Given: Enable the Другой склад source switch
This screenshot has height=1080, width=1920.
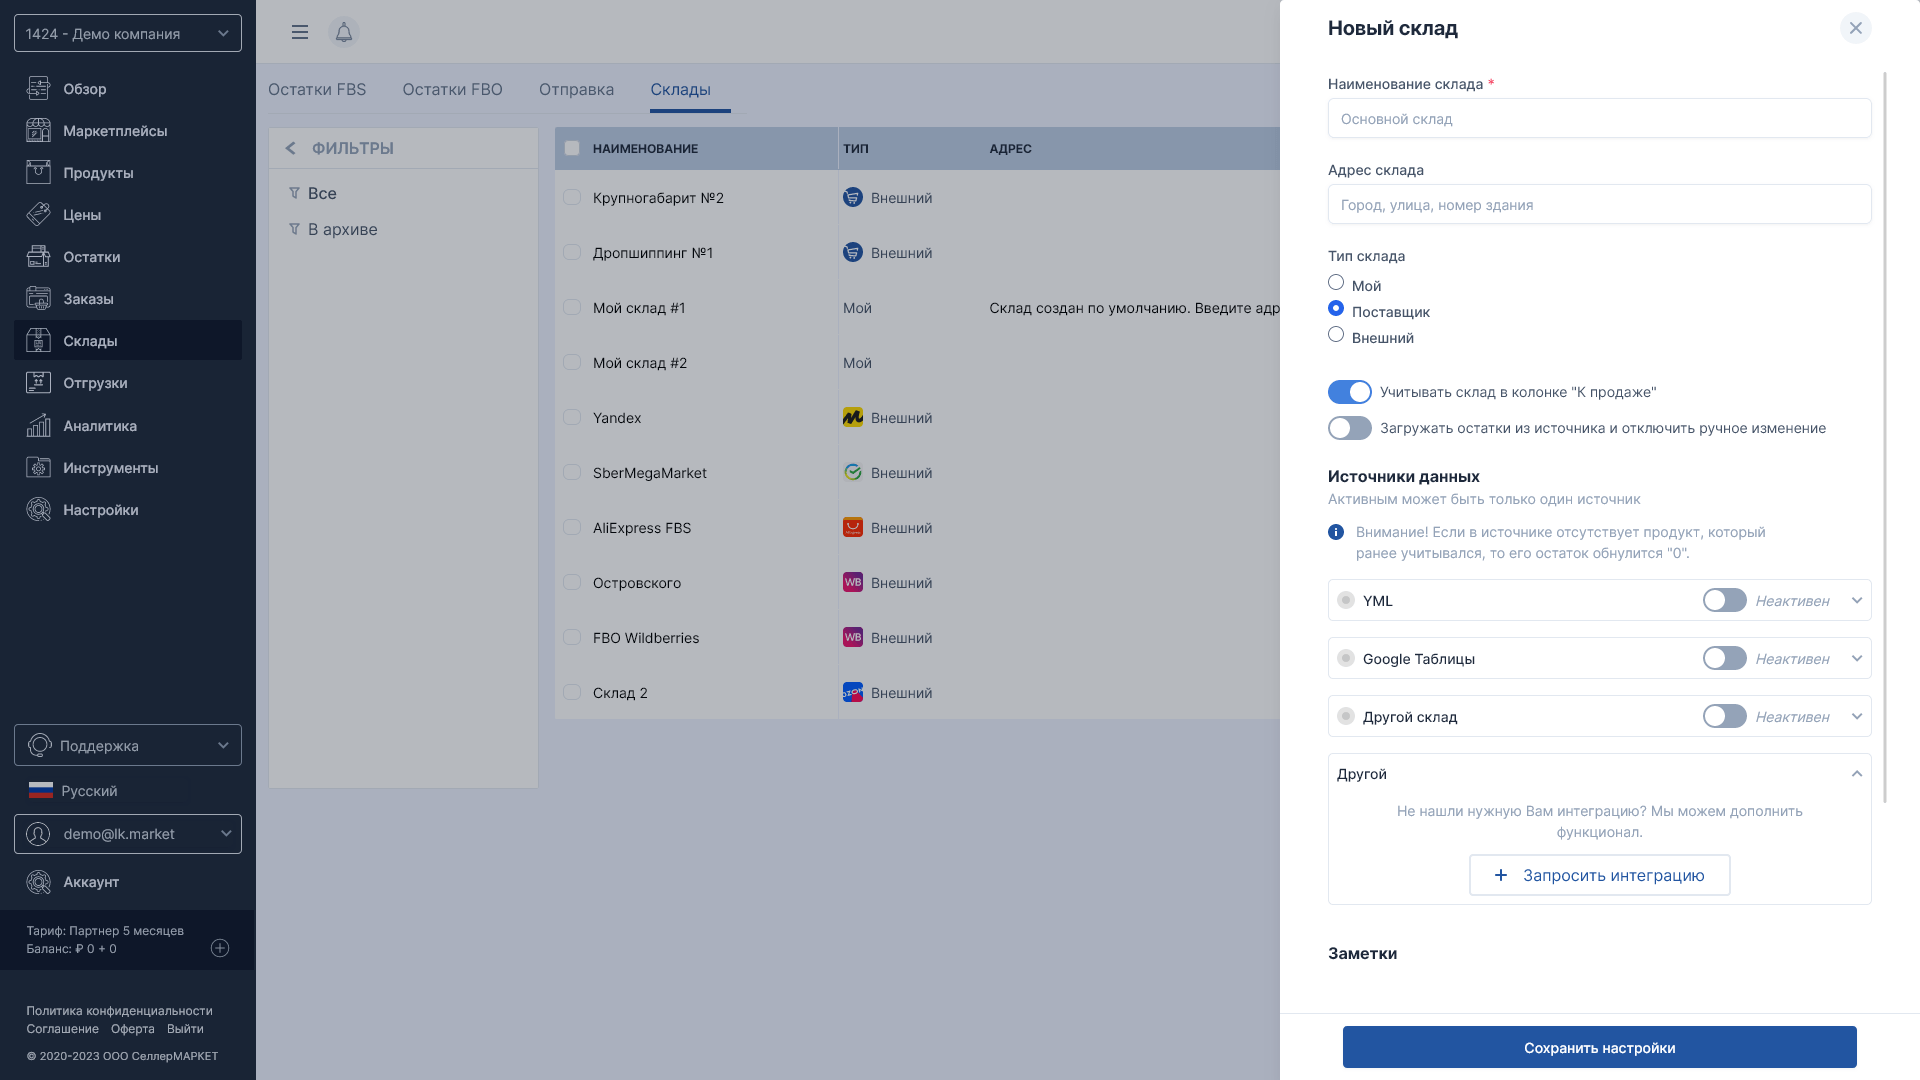Looking at the screenshot, I should tap(1725, 716).
